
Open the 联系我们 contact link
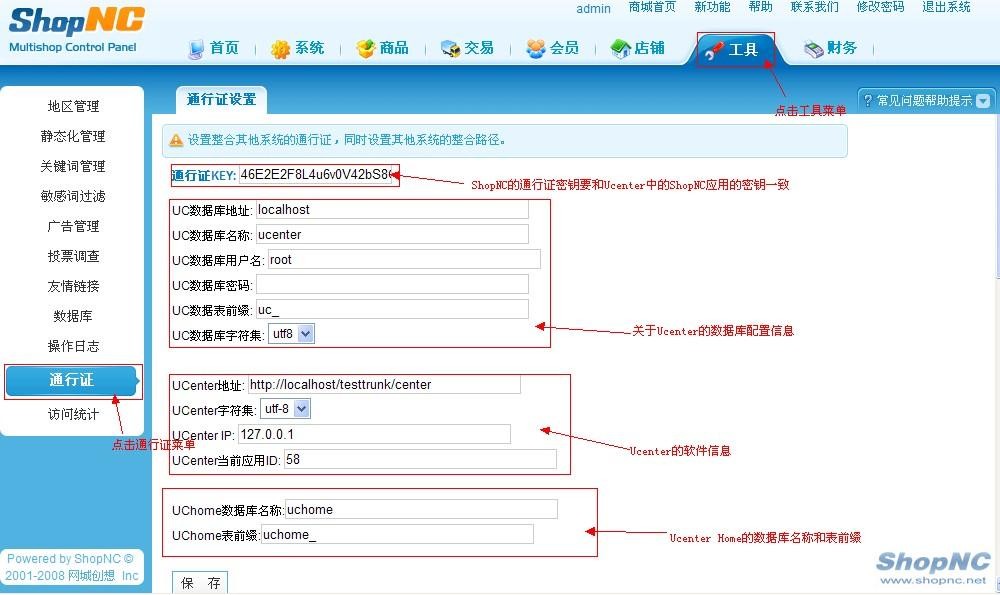pos(814,7)
